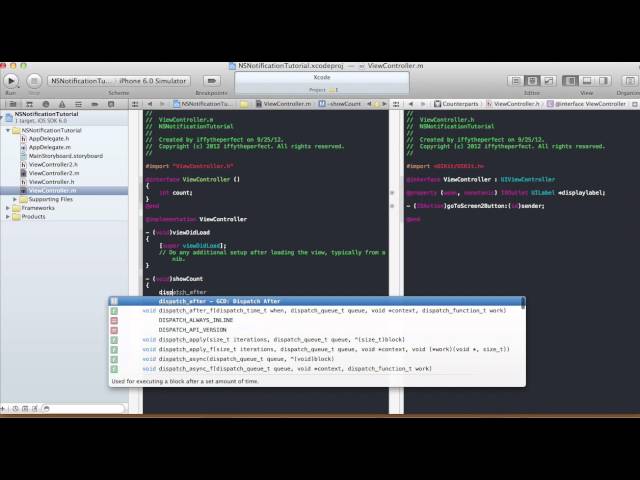Toggle recent files filter below navigator
Image resolution: width=640 pixels, height=480 pixels.
[x=16, y=408]
